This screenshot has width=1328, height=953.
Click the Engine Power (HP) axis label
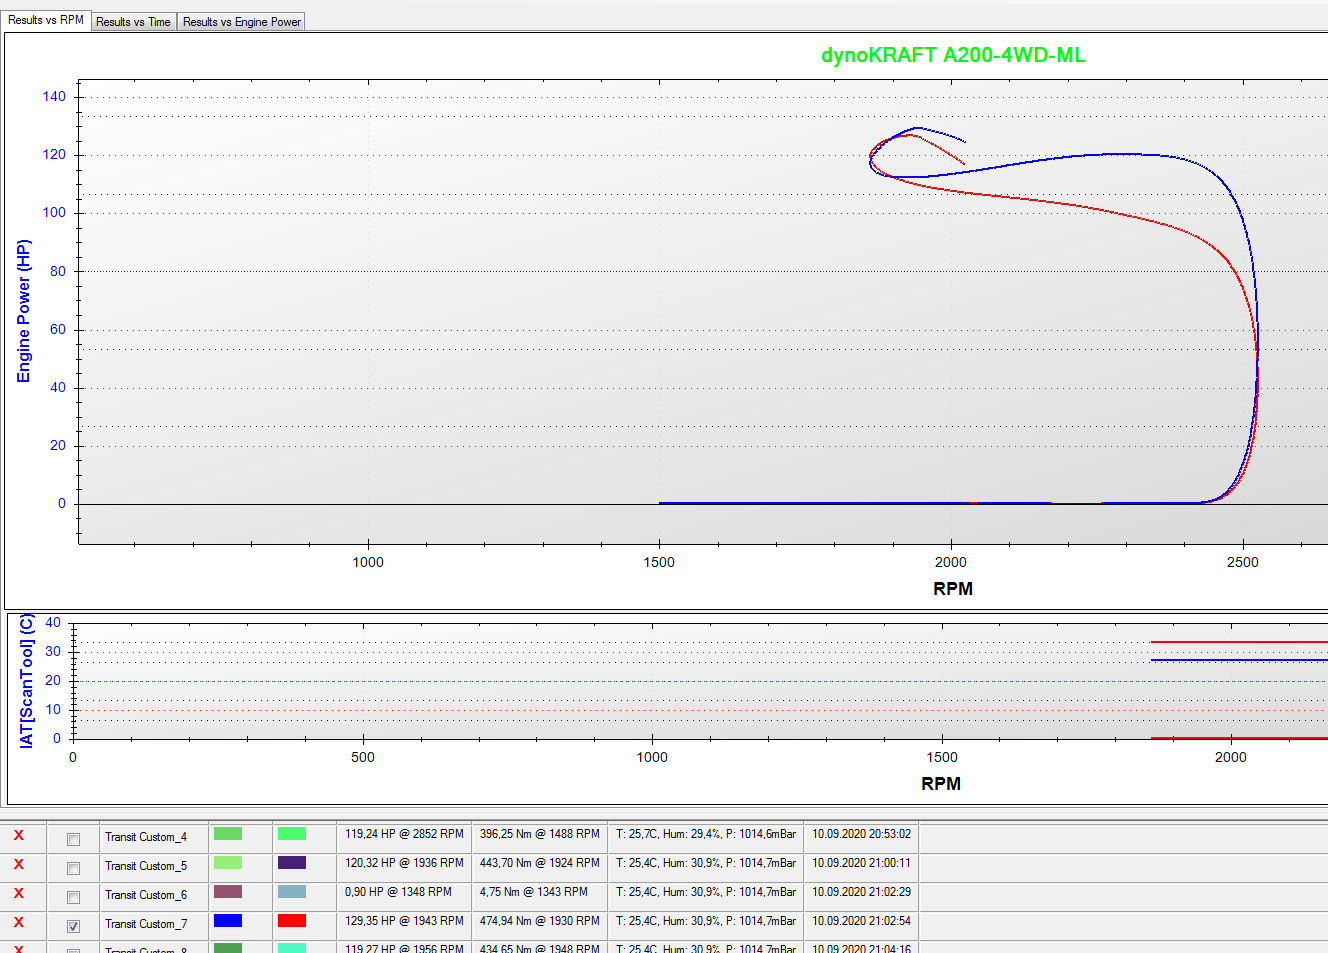point(24,311)
